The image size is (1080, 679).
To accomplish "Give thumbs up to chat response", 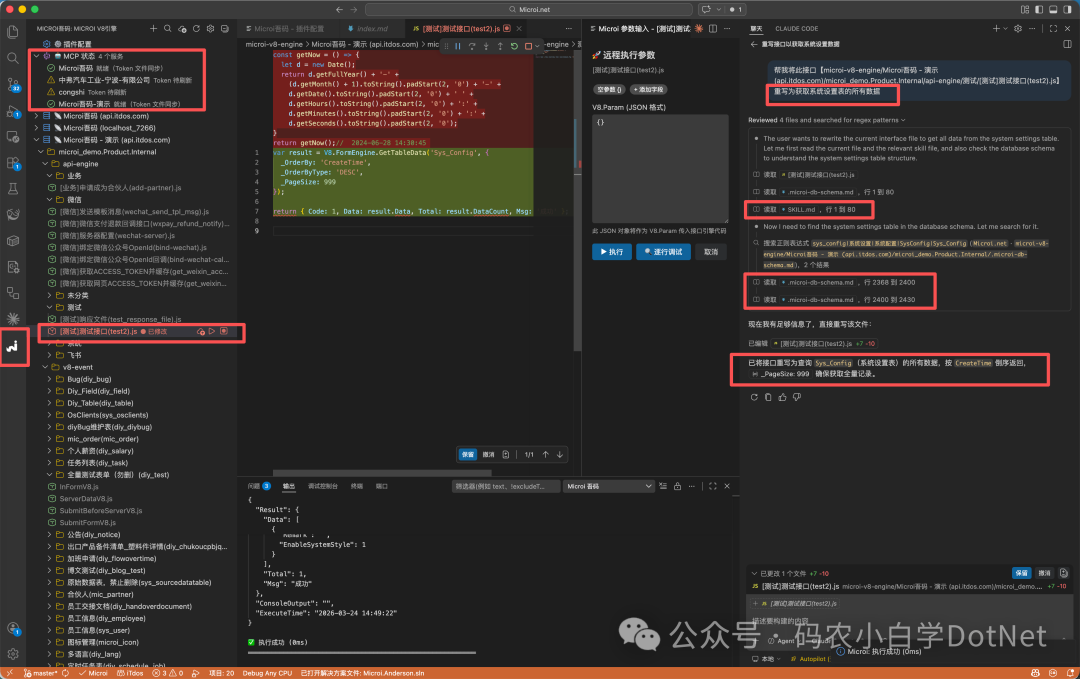I will (782, 397).
